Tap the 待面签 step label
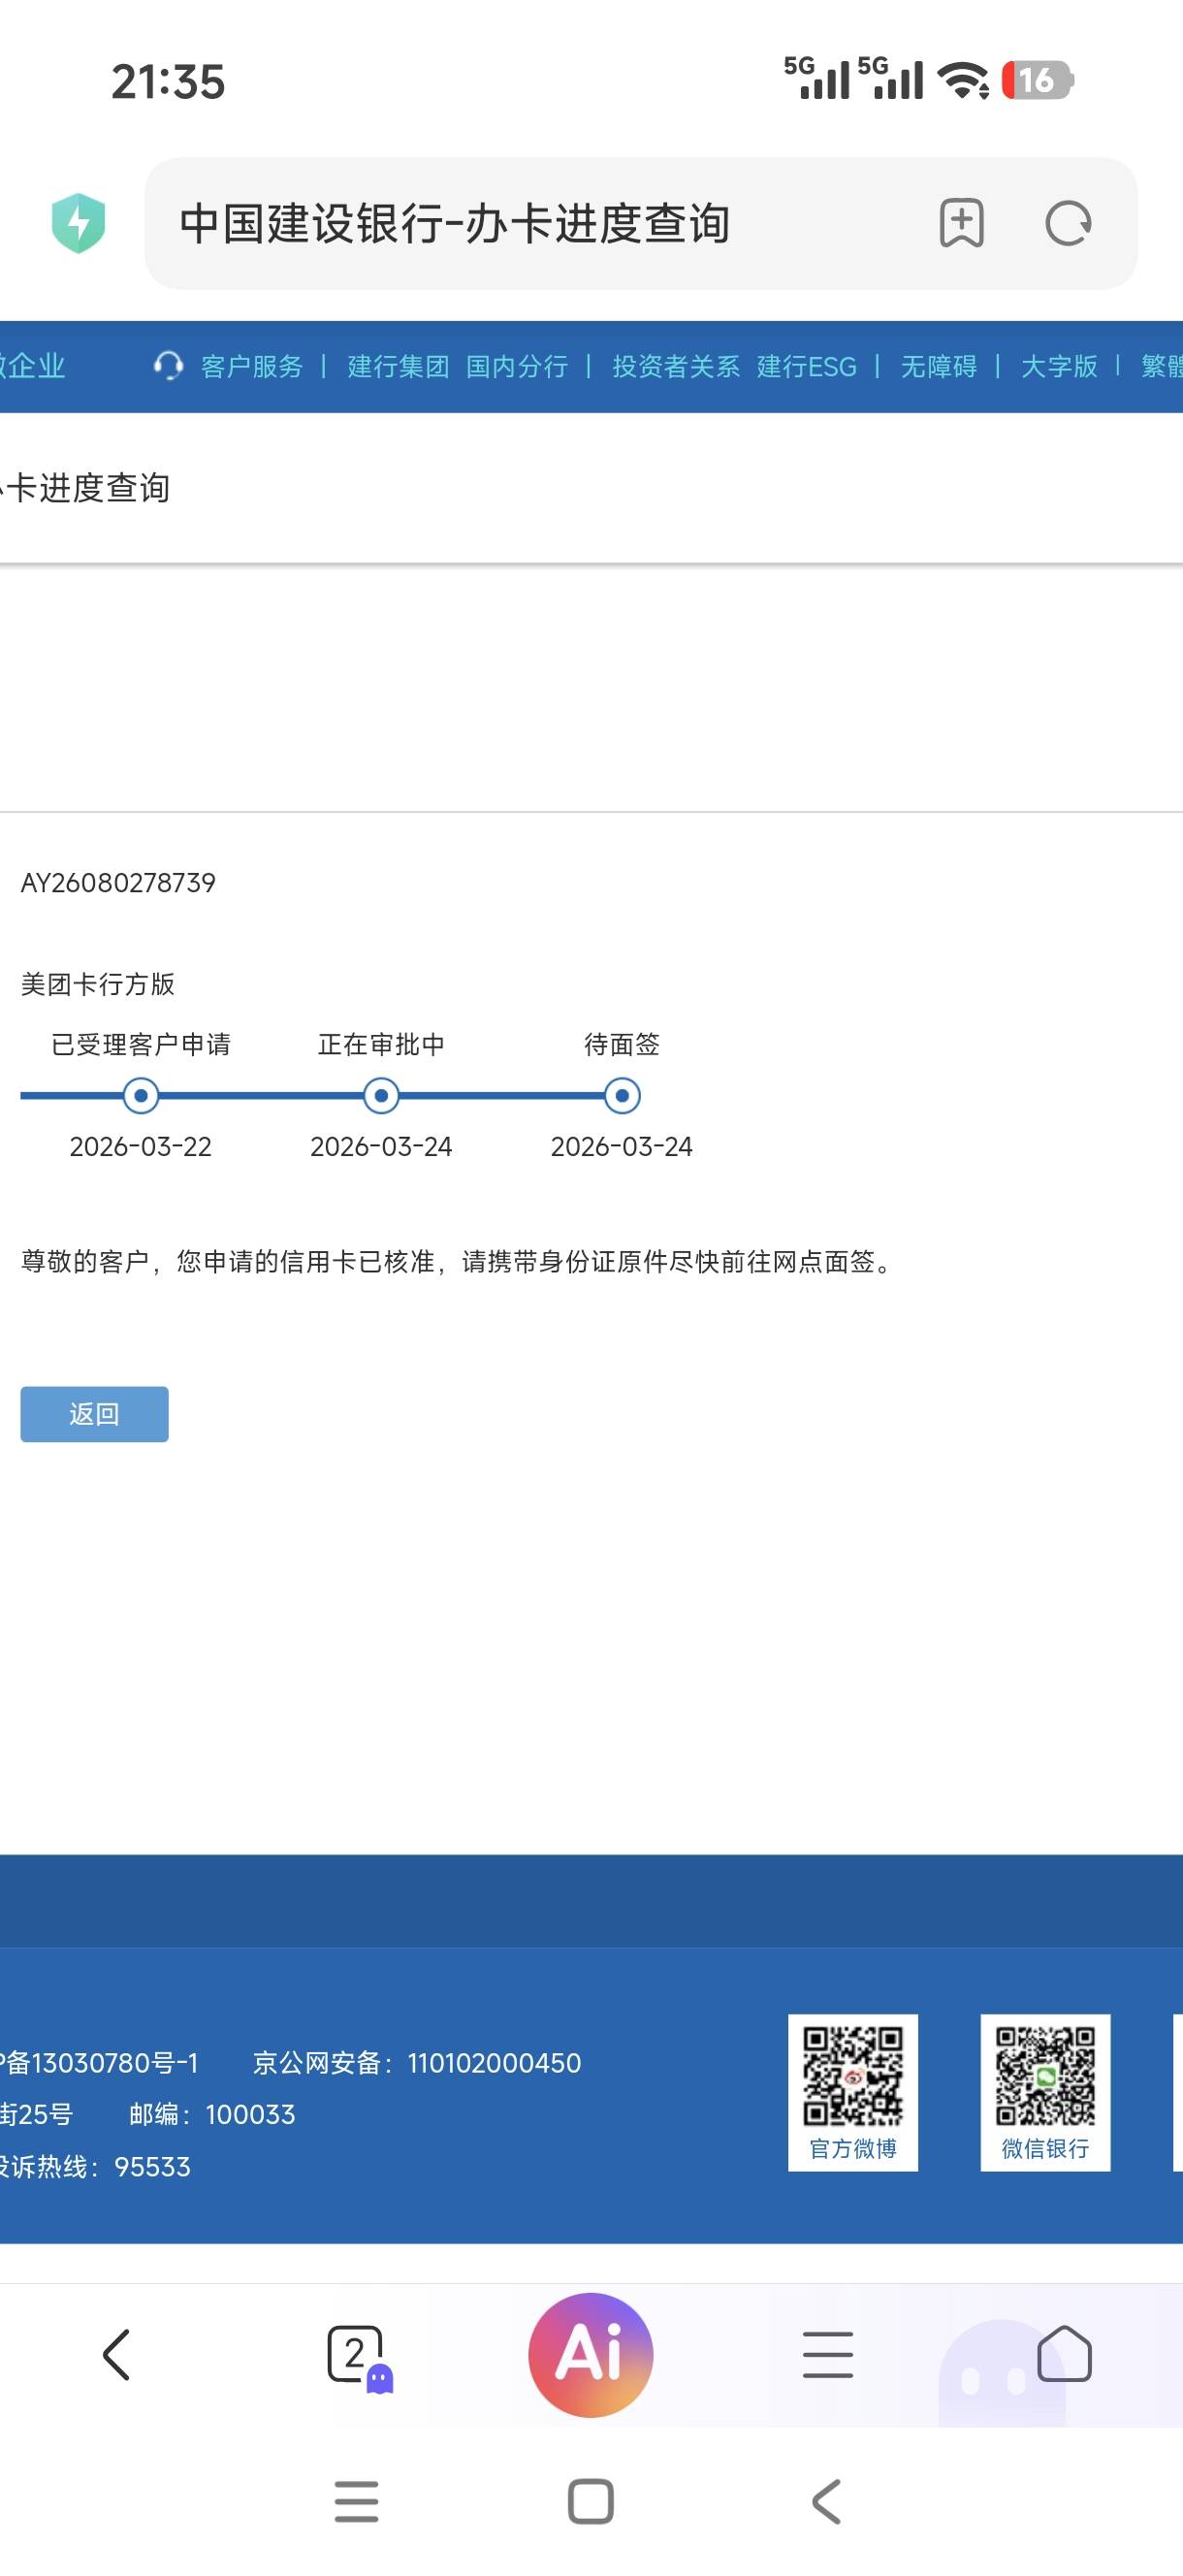The height and width of the screenshot is (2576, 1183). point(622,1045)
